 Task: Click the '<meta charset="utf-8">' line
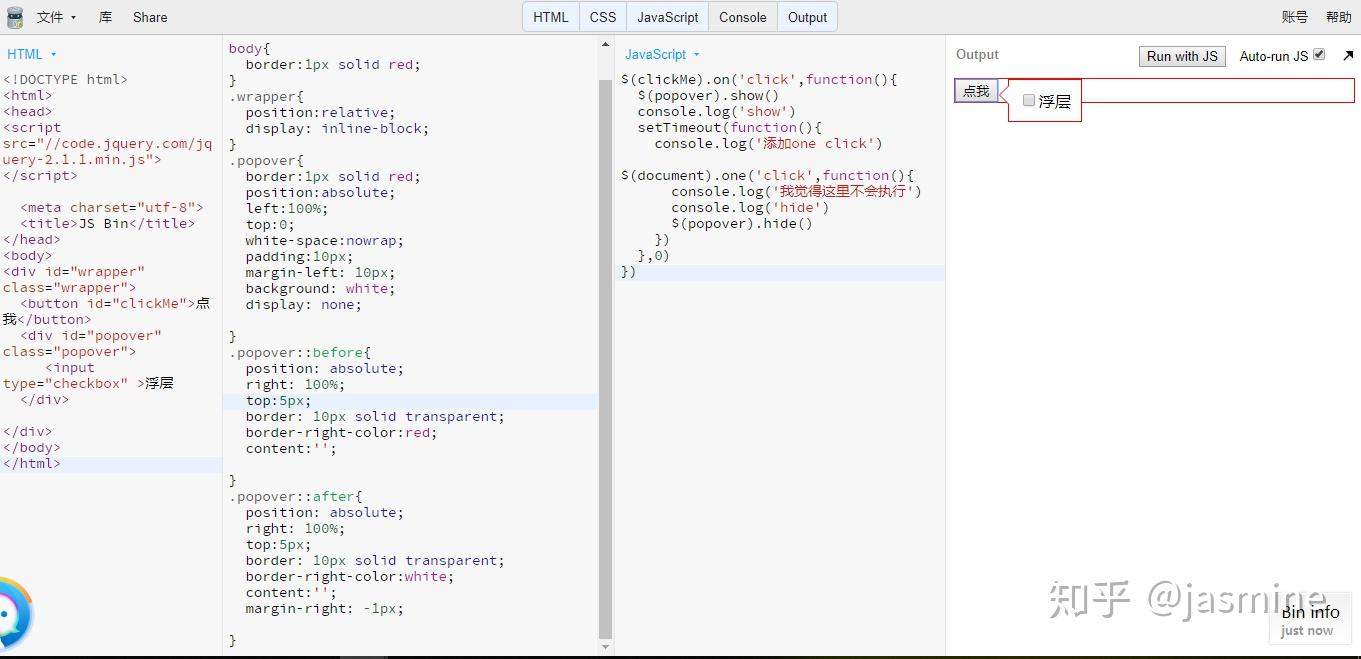112,207
